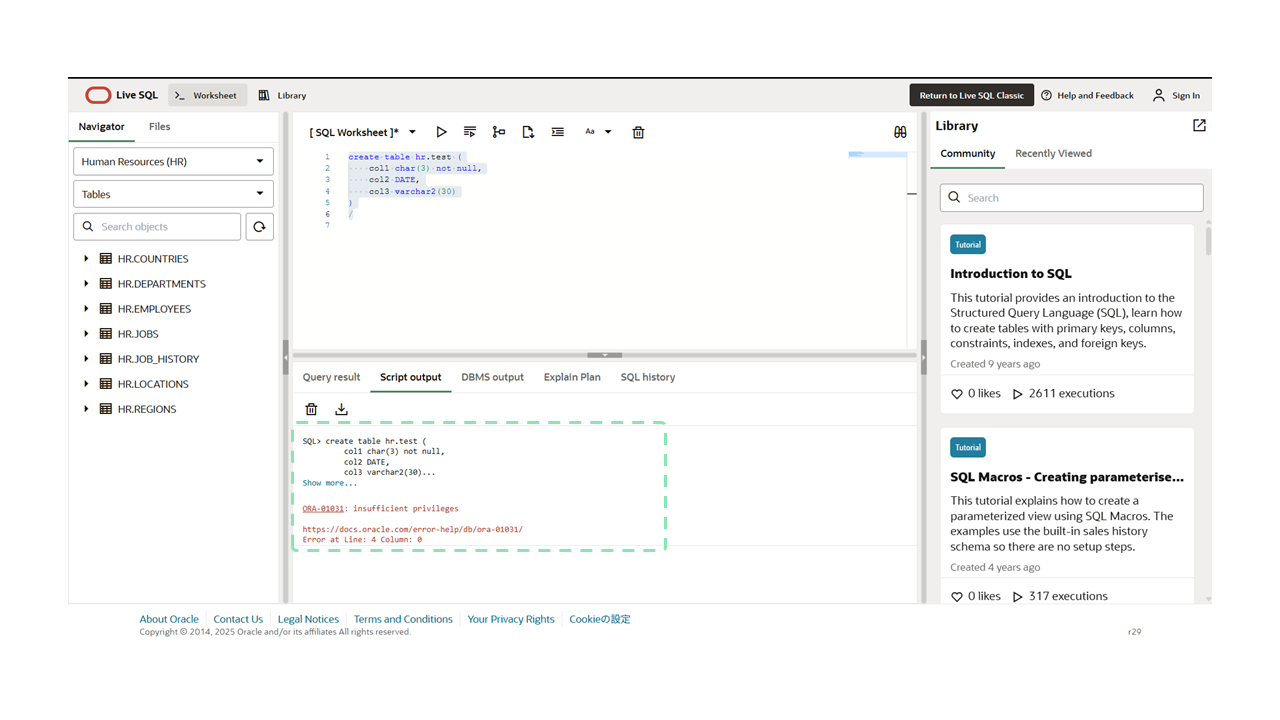Expand the HR.COUNTRIES tree node
The width and height of the screenshot is (1280, 720).
pos(86,259)
